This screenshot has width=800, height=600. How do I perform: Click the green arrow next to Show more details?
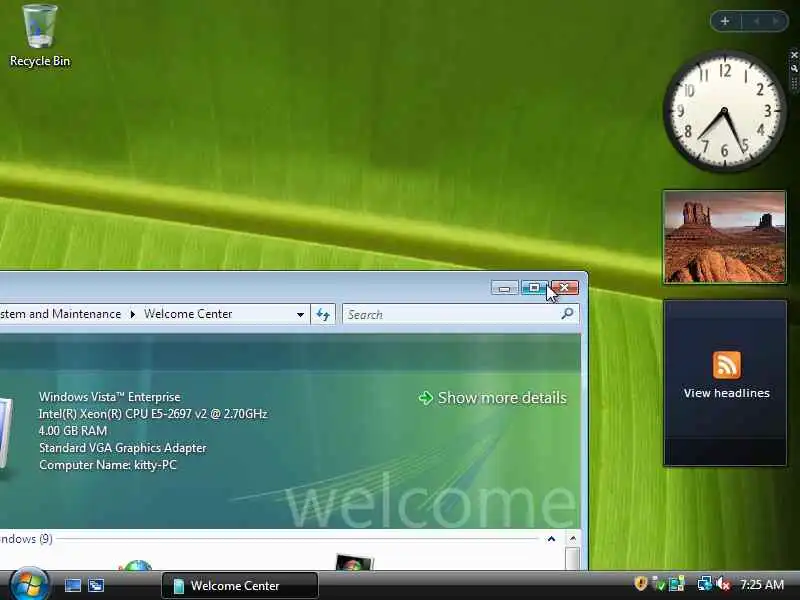pyautogui.click(x=426, y=398)
